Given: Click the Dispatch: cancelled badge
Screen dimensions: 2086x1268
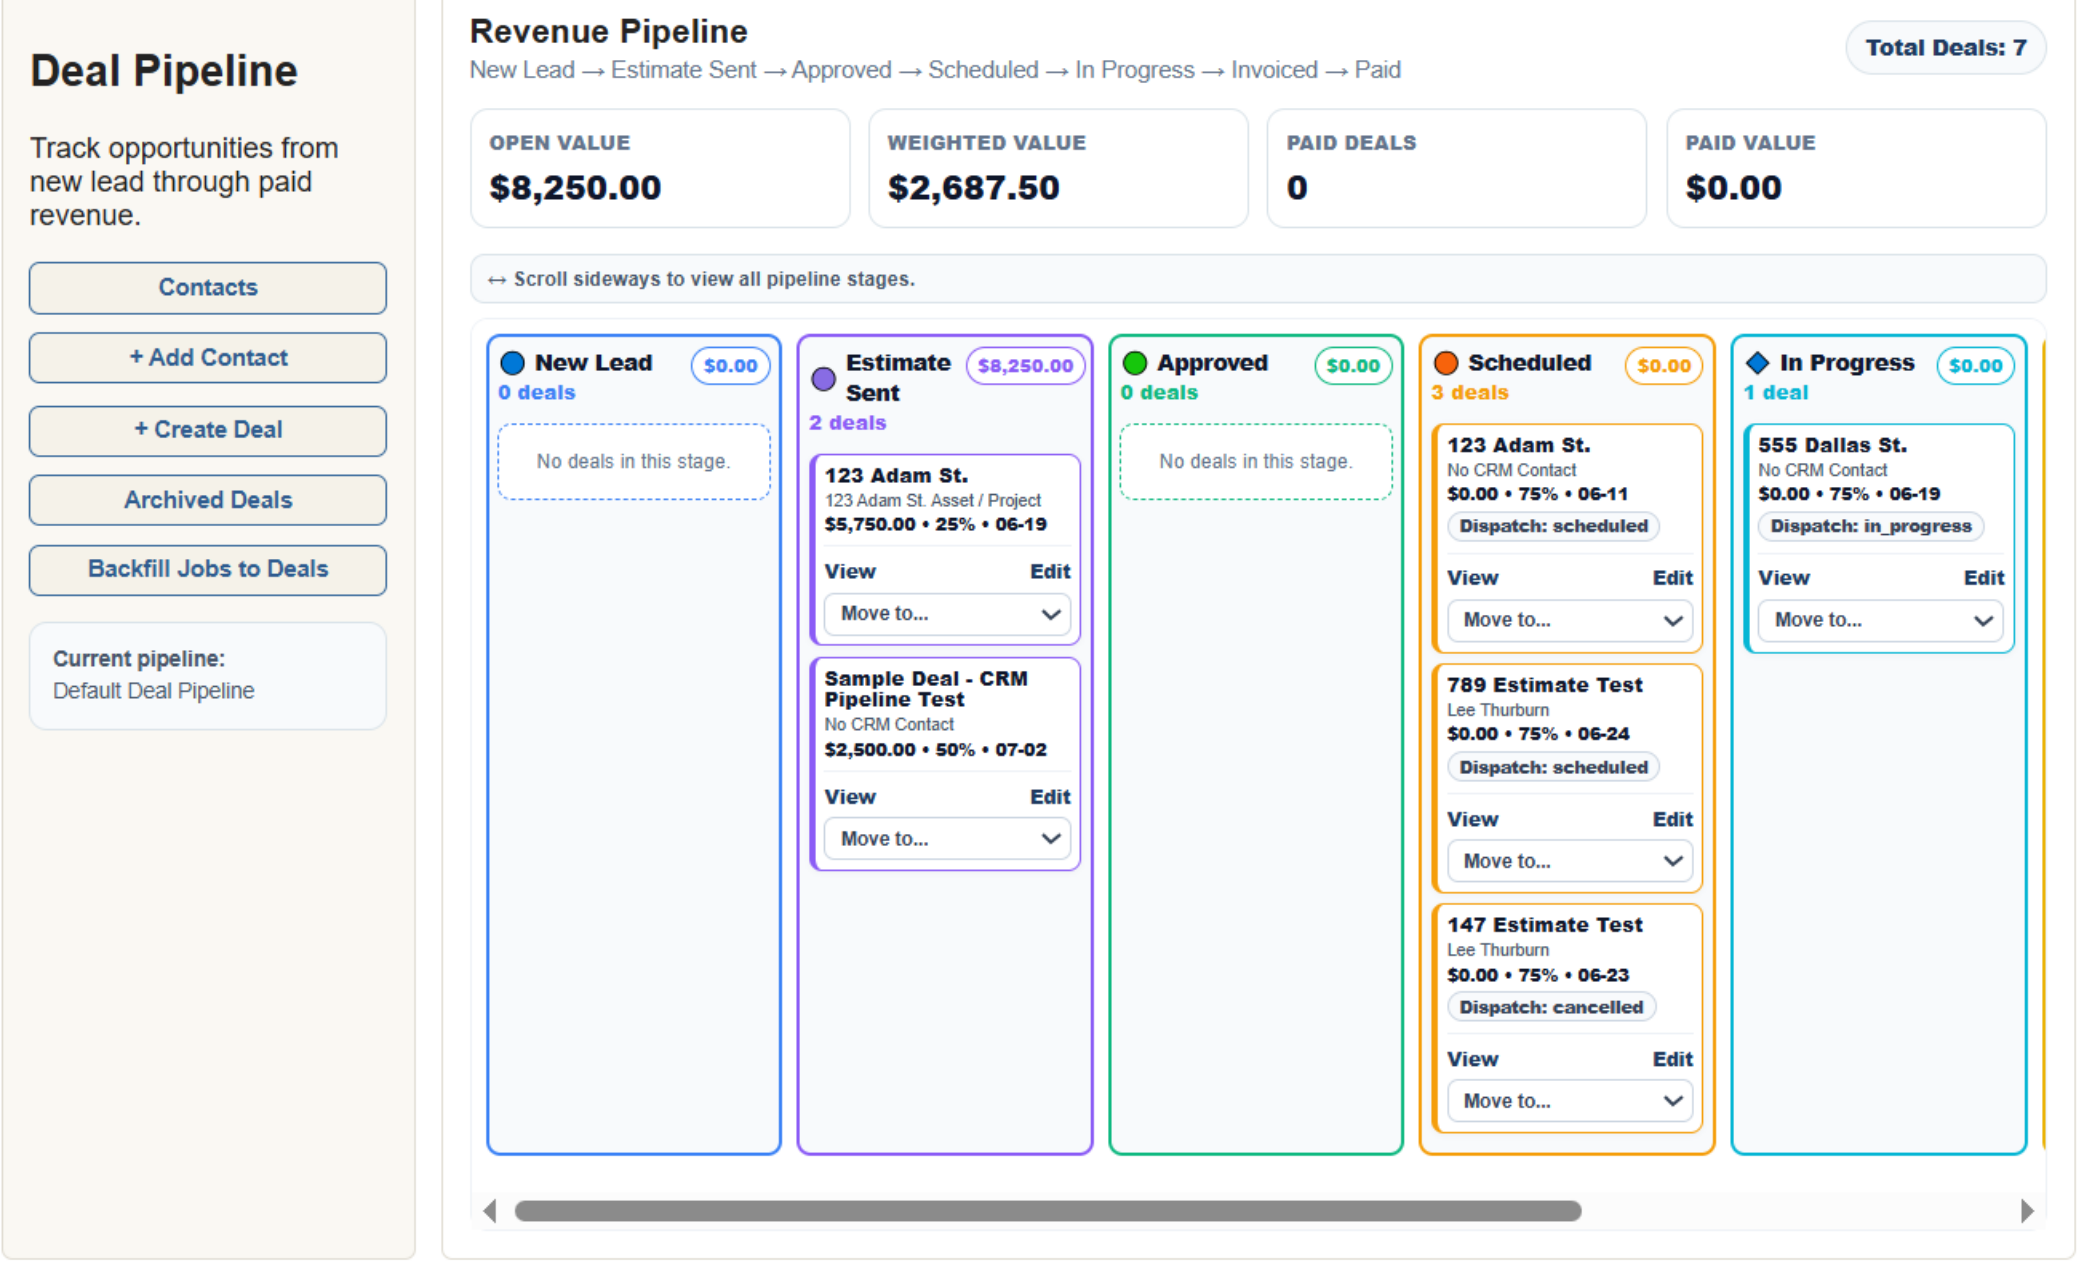Looking at the screenshot, I should point(1551,1007).
